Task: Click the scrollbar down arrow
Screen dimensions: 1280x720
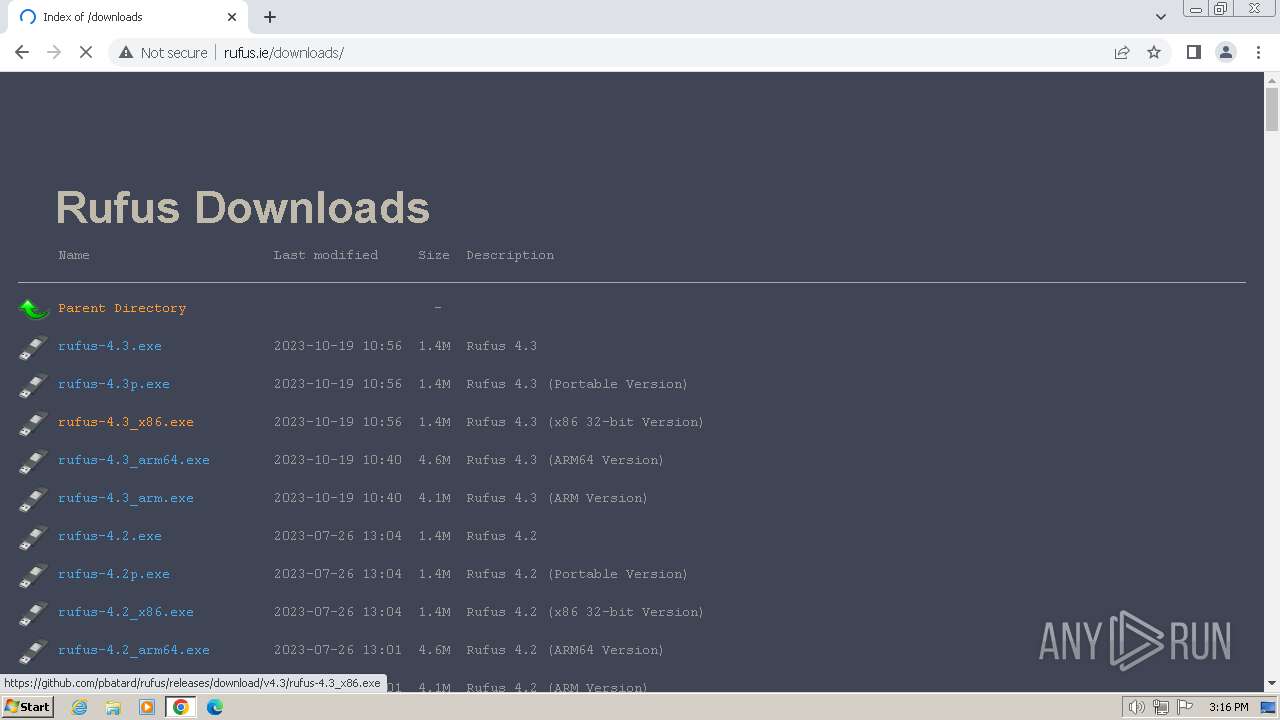Action: [x=1272, y=683]
